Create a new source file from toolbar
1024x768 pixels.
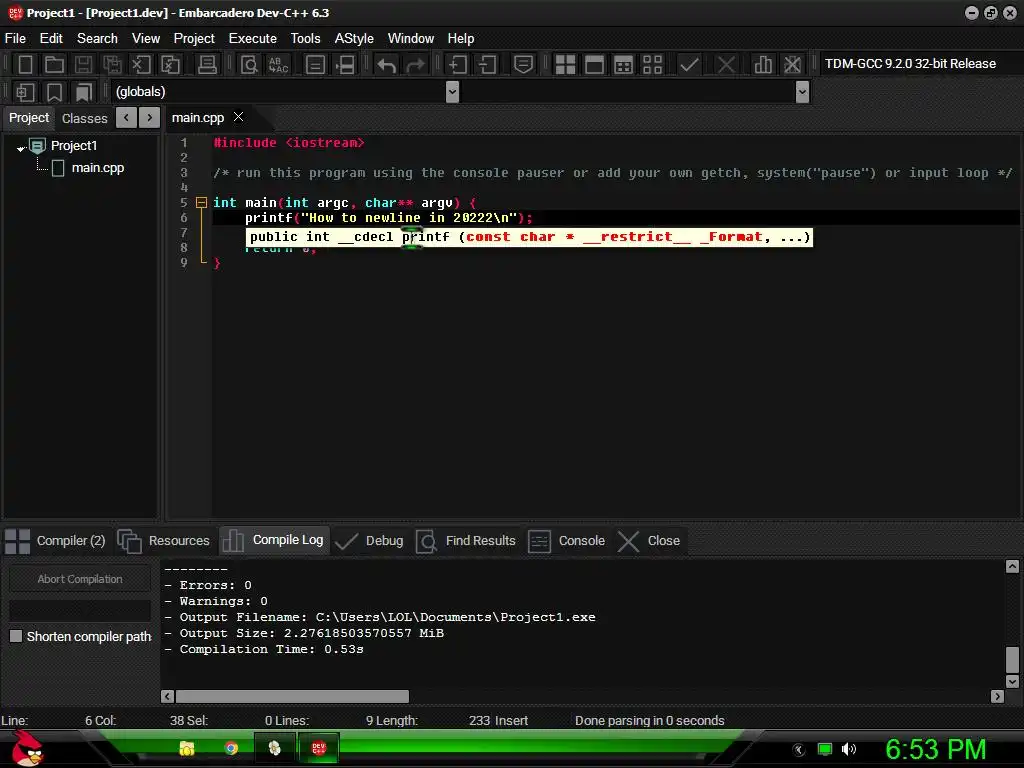coord(25,65)
